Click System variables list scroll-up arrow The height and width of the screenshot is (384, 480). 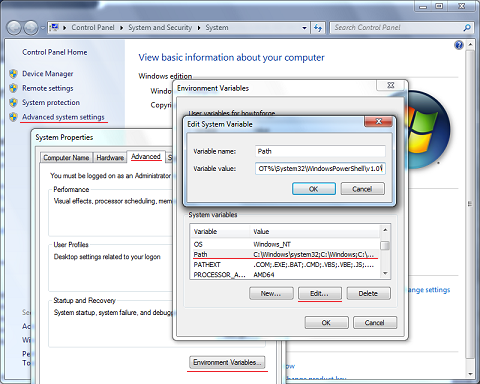(x=385, y=230)
